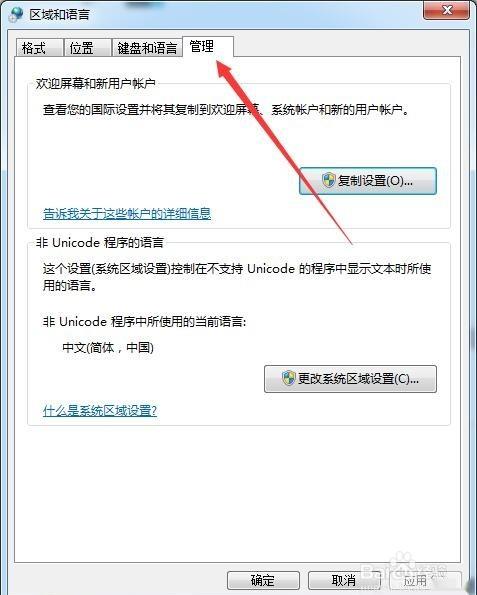Click the 区域和语言 title bar text
477x595 pixels.
click(60, 14)
